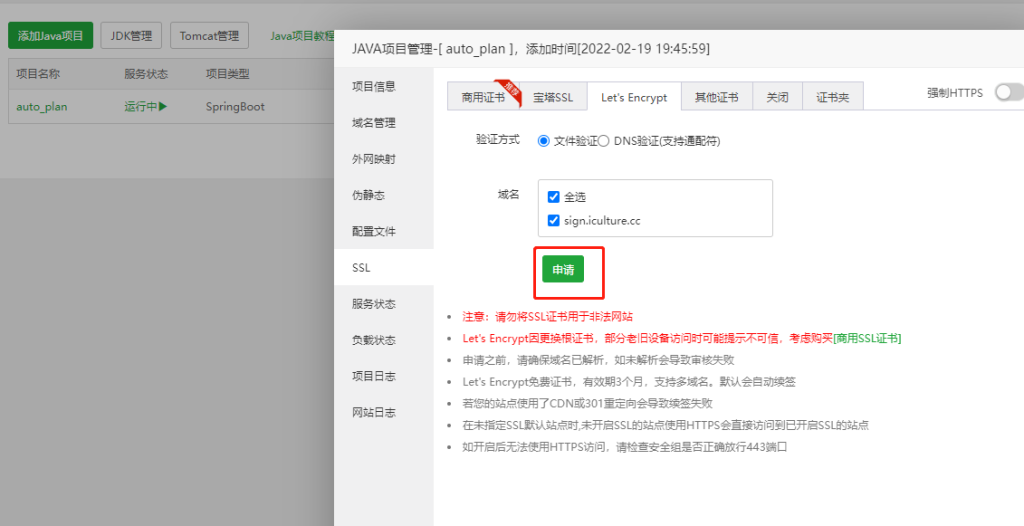Screen dimensions: 1024x526
Task: Toggle the 全选 checkbox
Action: (x=554, y=197)
